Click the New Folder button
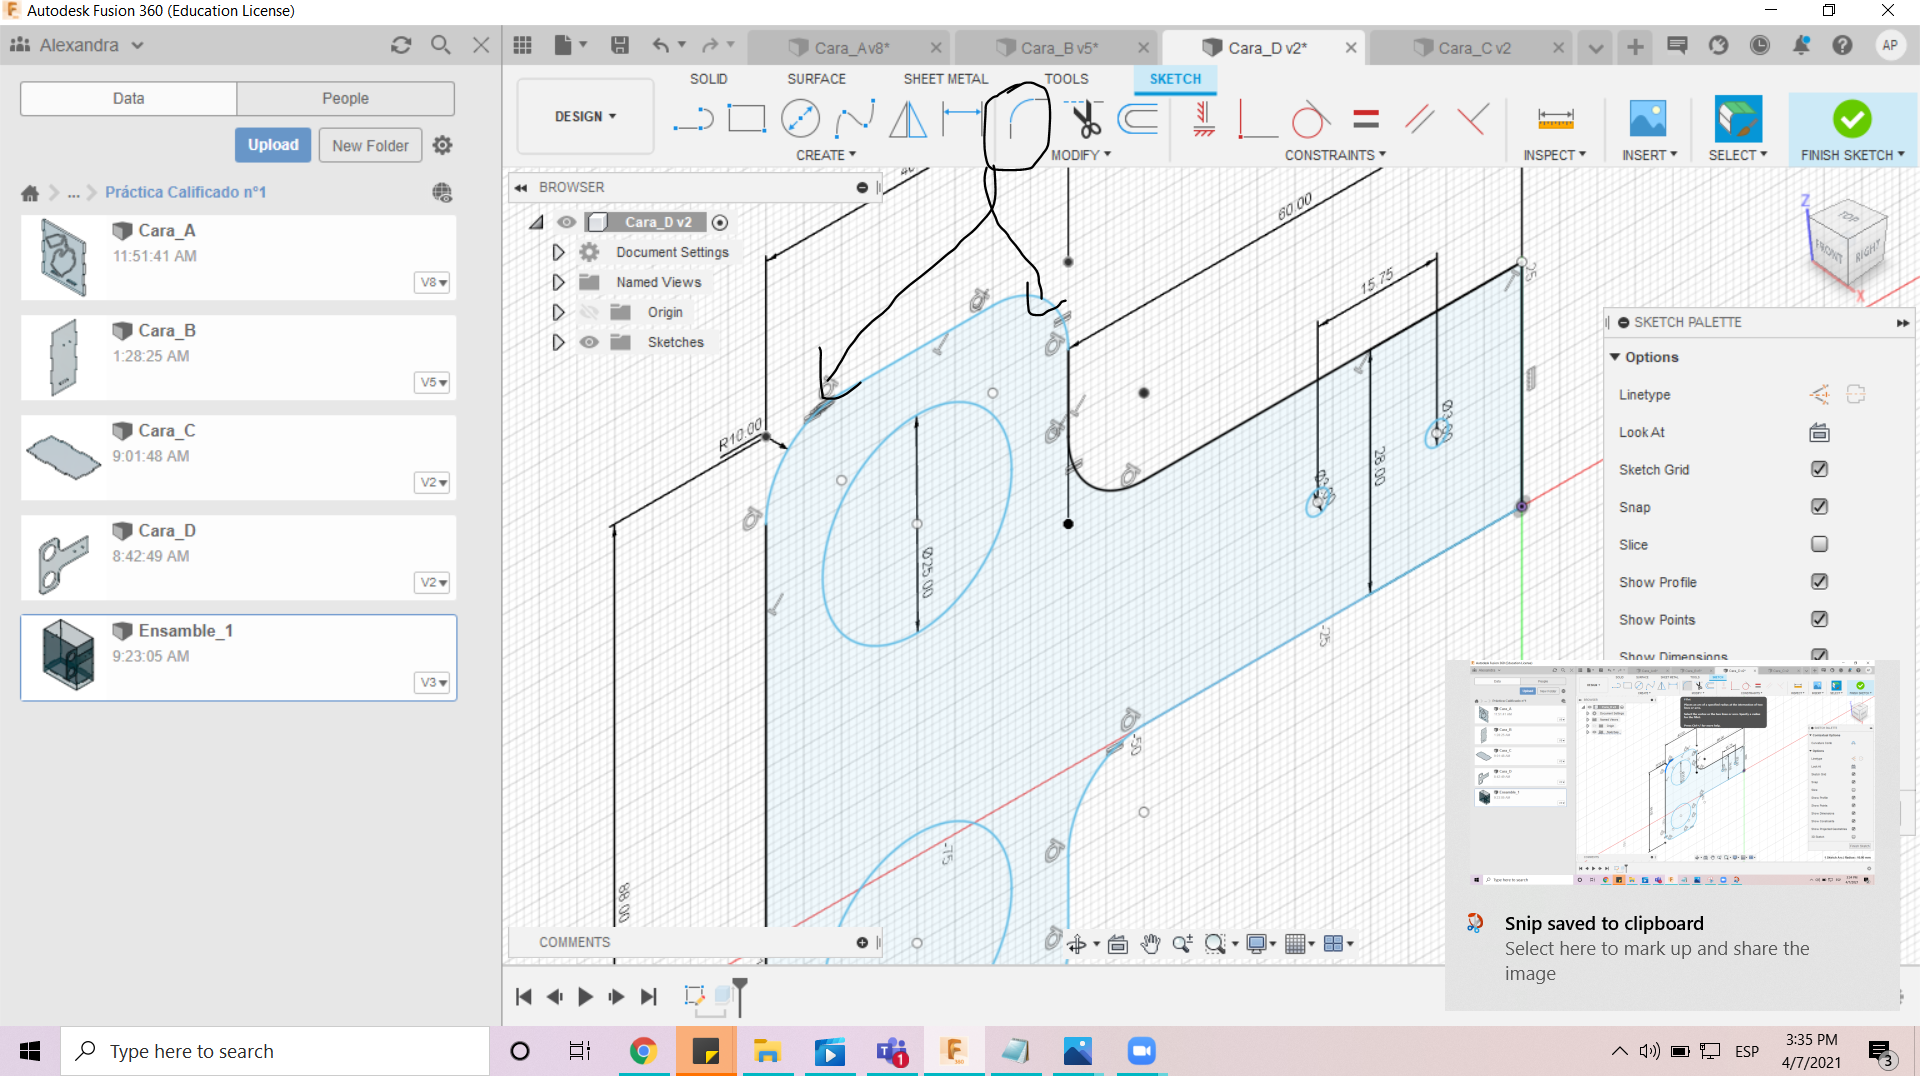The width and height of the screenshot is (1920, 1076). point(370,145)
